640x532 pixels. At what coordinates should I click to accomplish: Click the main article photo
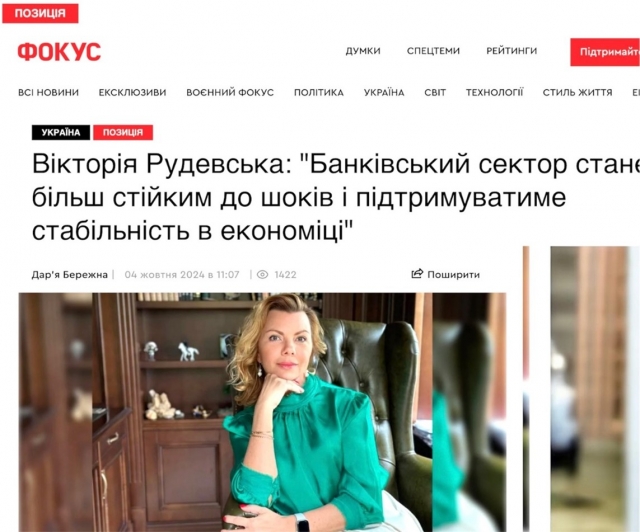(262, 412)
